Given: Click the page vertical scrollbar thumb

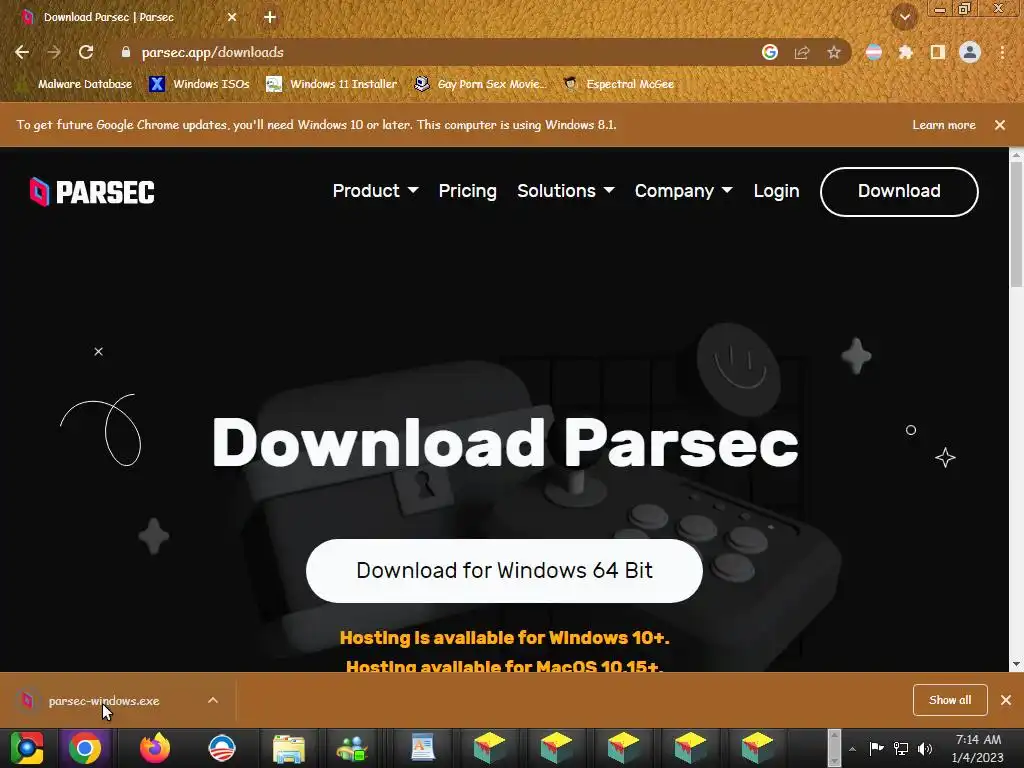Looking at the screenshot, I should pyautogui.click(x=1016, y=222).
